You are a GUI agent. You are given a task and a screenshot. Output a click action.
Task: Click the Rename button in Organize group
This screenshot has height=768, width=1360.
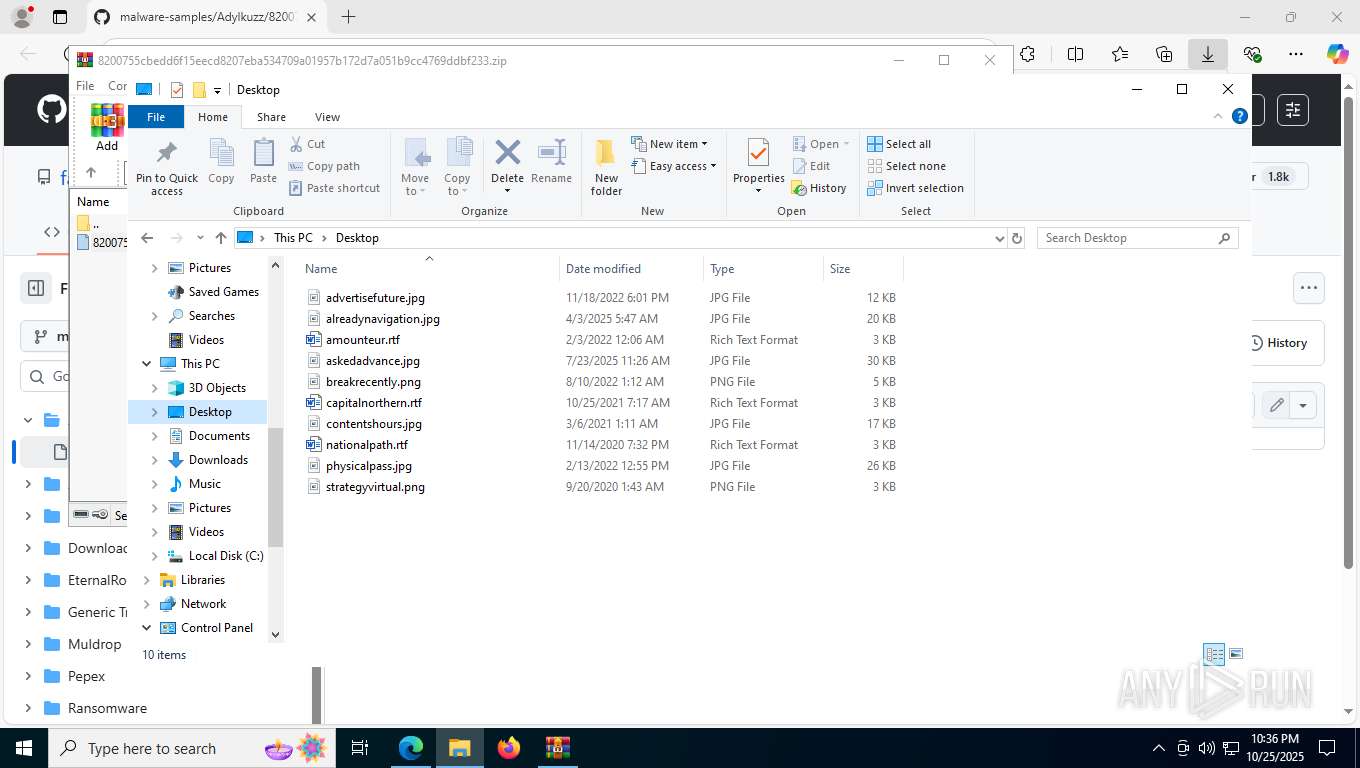[551, 162]
